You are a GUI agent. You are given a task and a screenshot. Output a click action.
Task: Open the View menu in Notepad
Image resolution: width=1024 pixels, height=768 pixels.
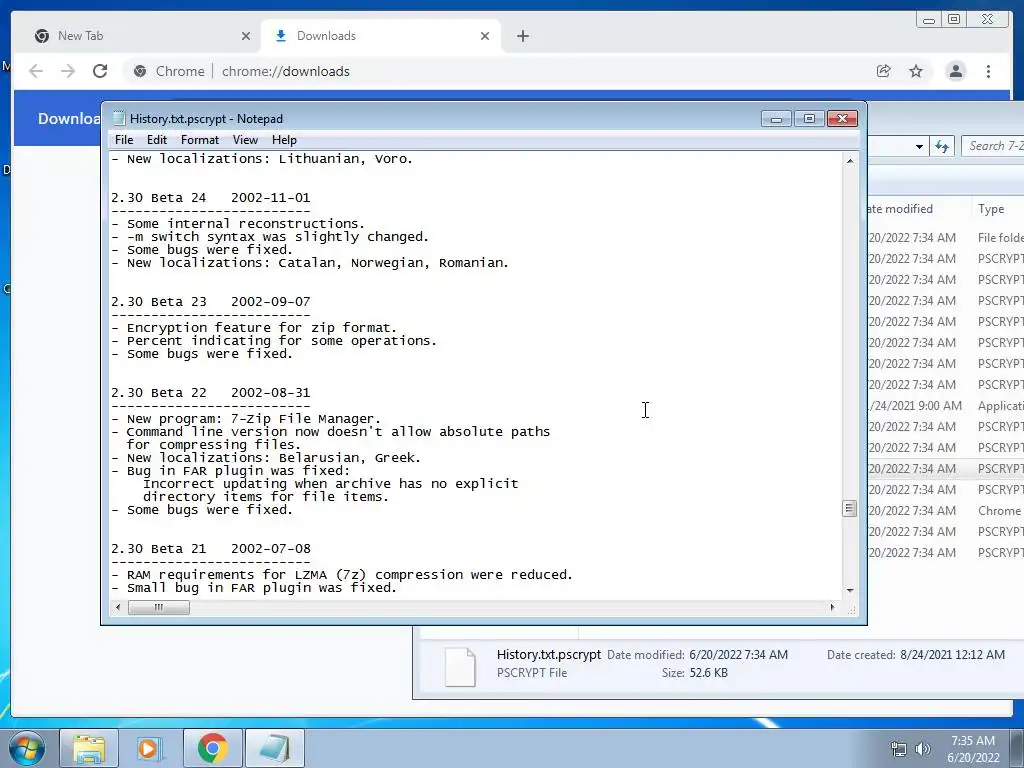[x=245, y=140]
